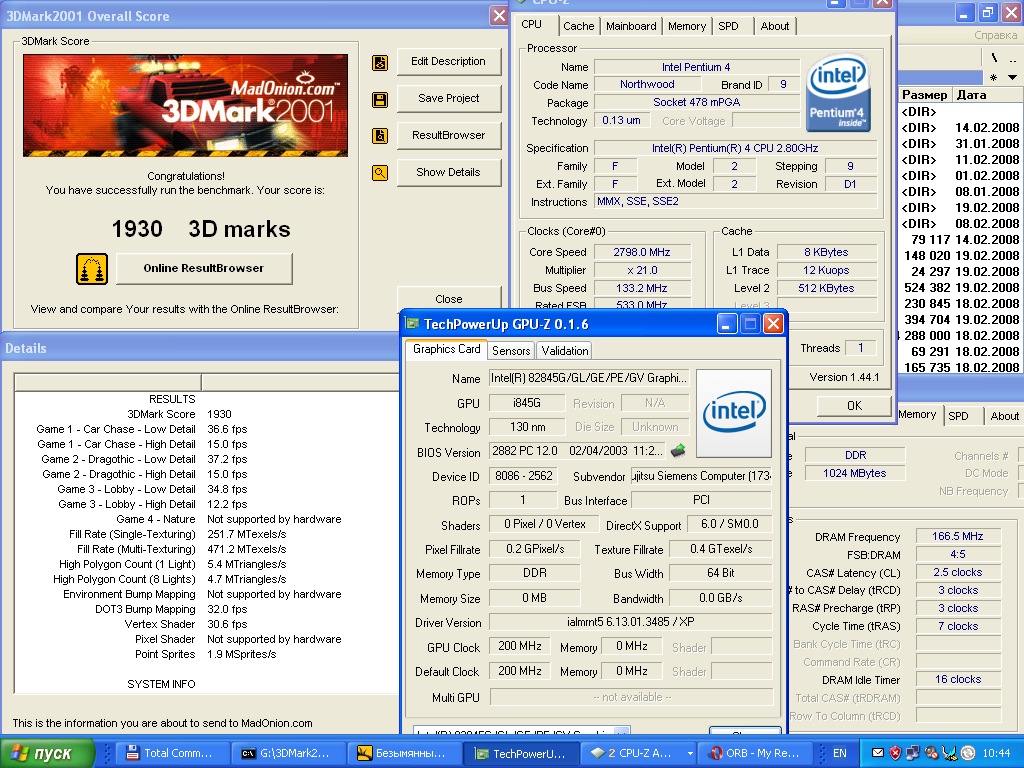
Task: Click the Core Speed value 2798.0 MHz
Action: coord(641,252)
